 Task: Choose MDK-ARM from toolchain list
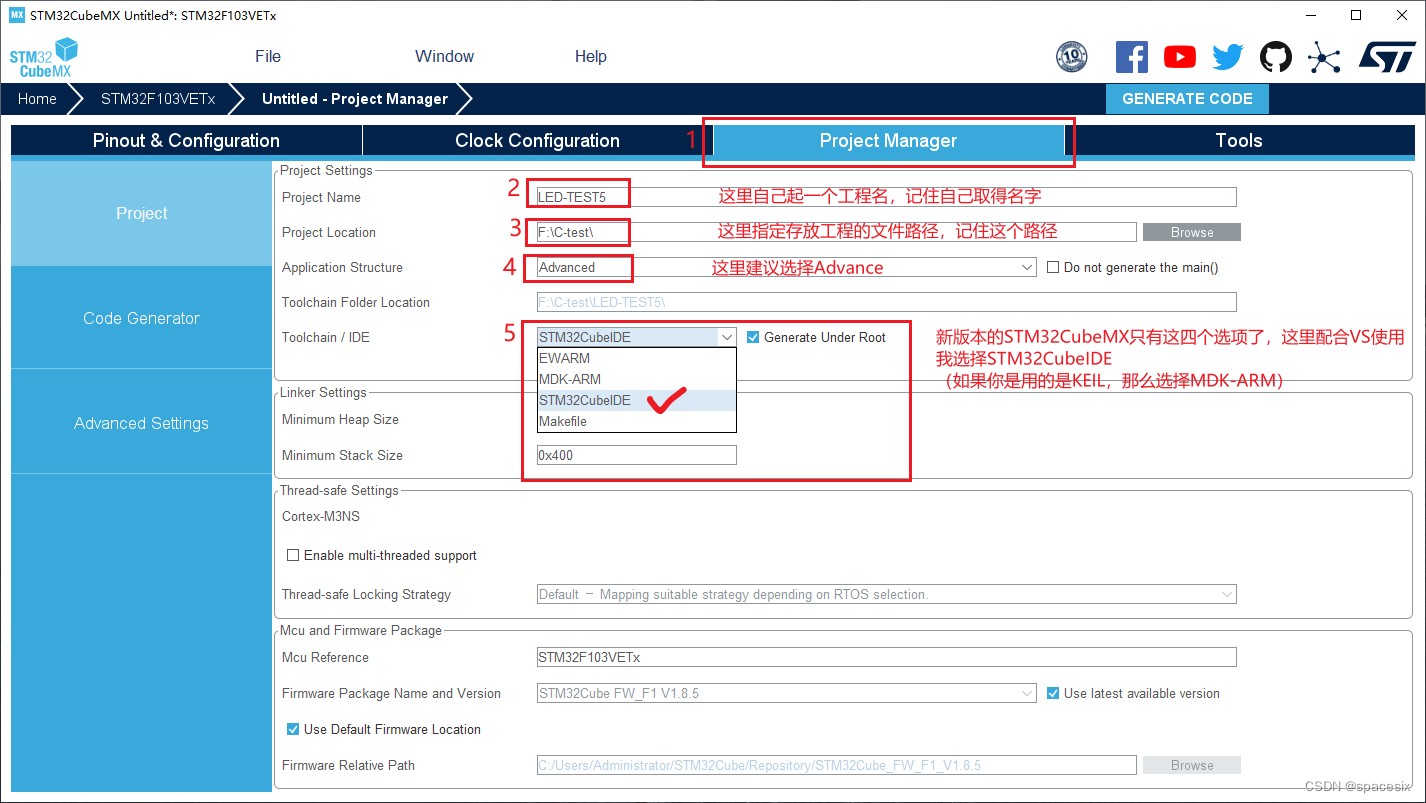click(636, 379)
